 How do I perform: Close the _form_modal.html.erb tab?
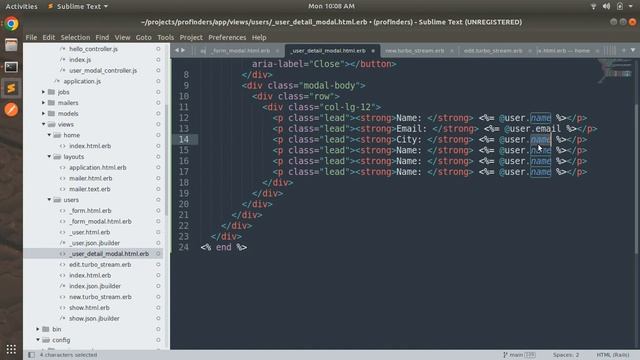(x=278, y=51)
